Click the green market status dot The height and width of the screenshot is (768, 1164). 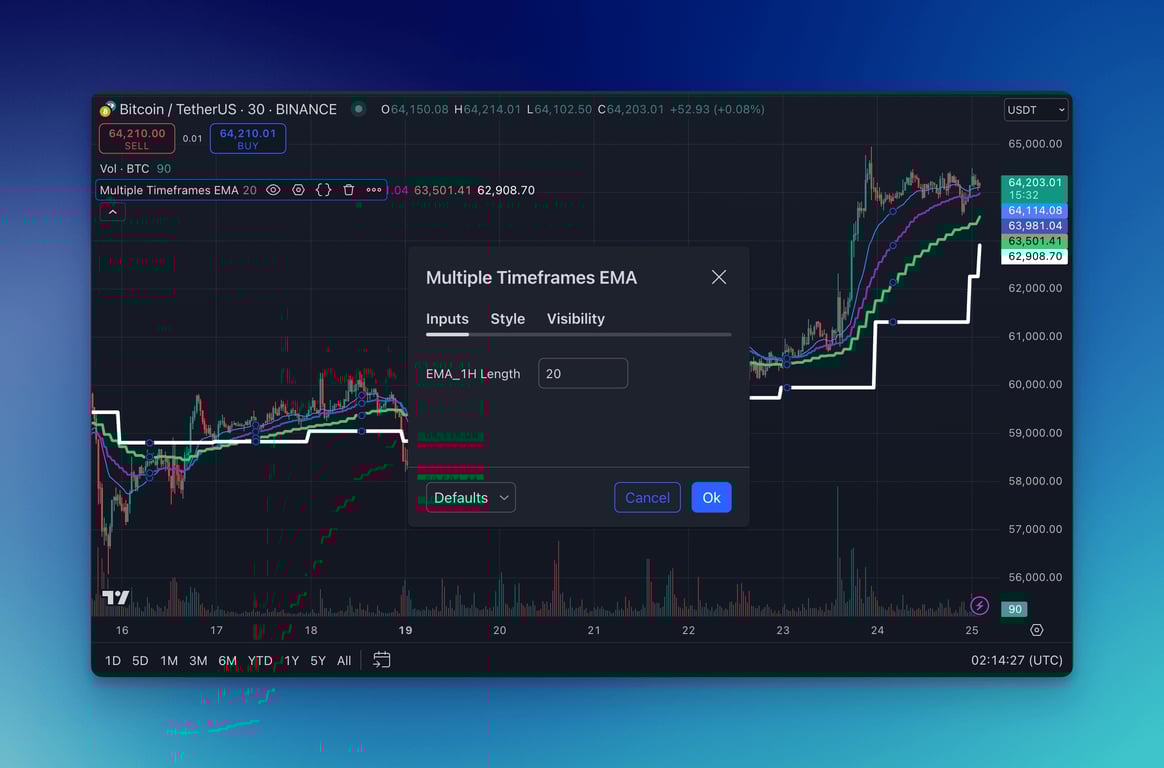coord(359,109)
